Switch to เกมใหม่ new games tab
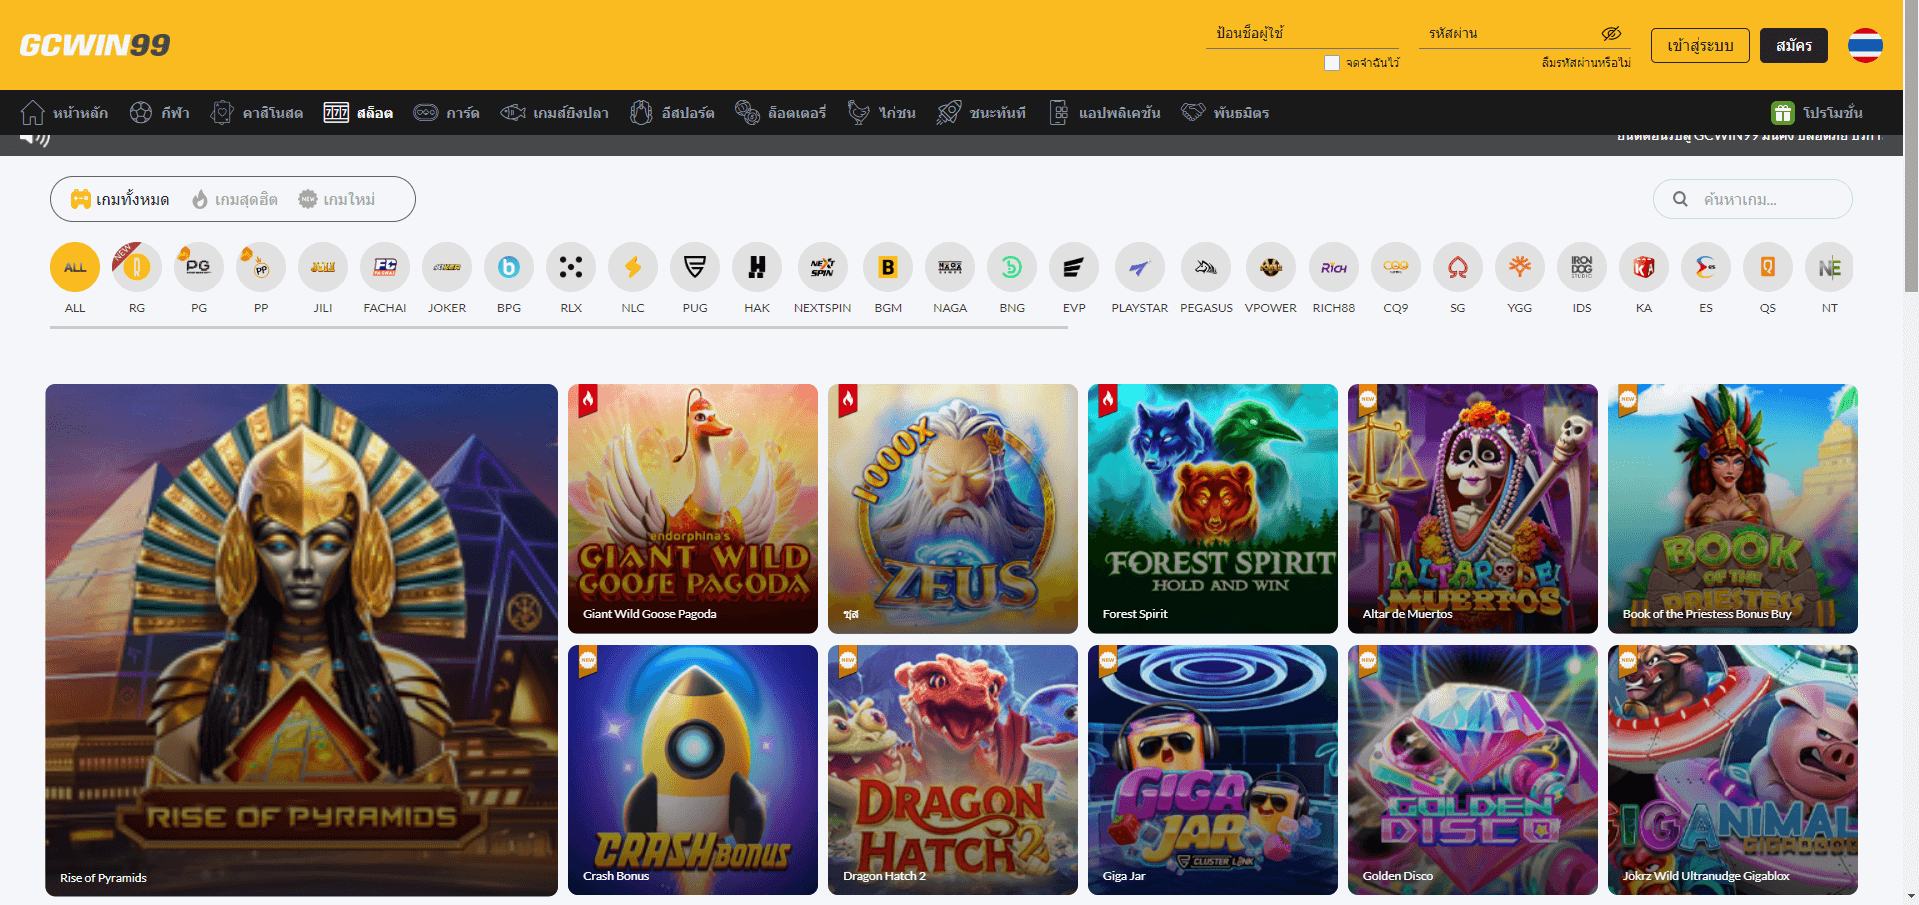This screenshot has height=905, width=1919. [x=337, y=200]
